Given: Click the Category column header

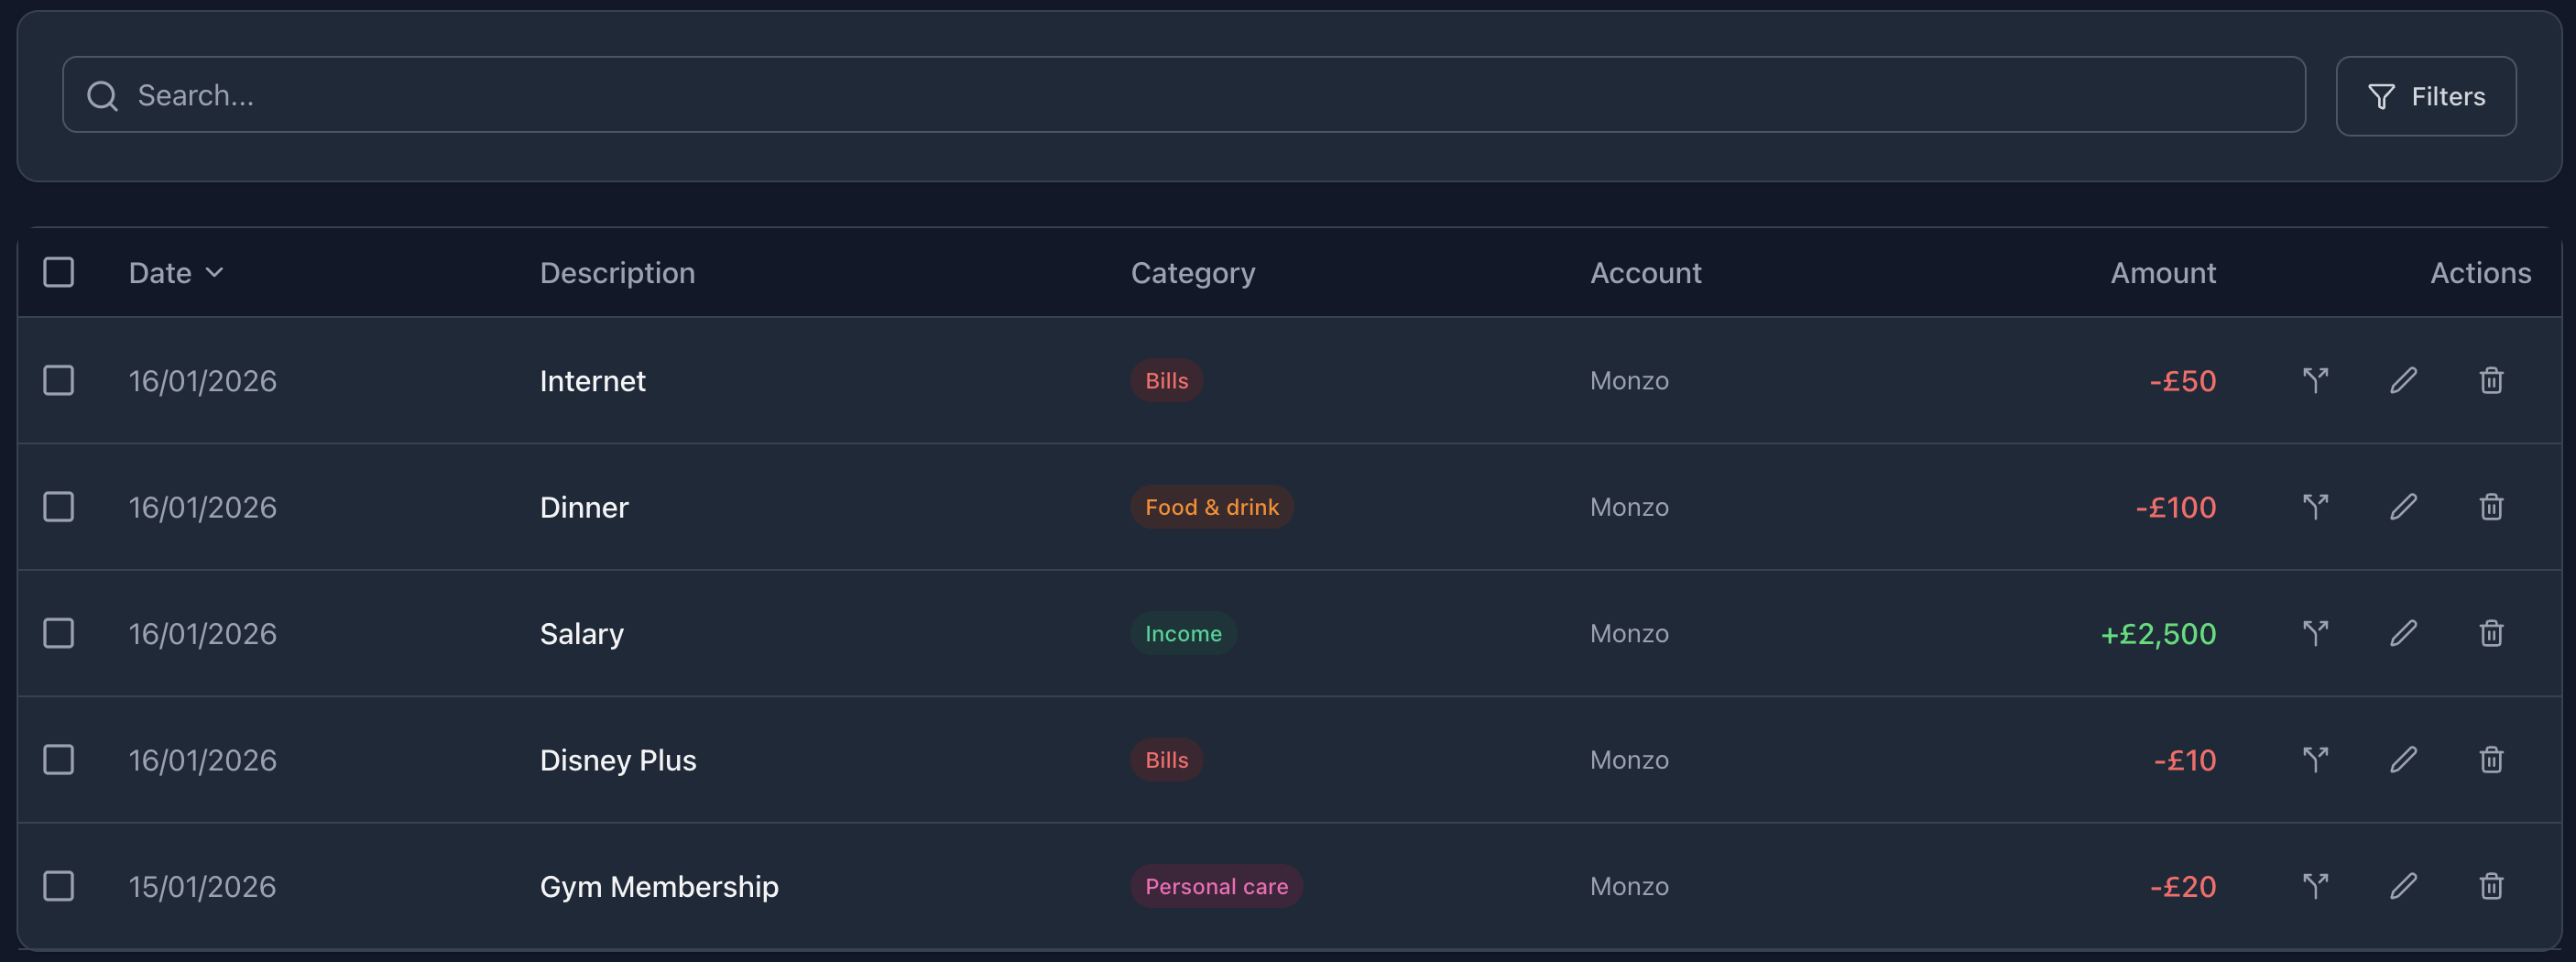Looking at the screenshot, I should 1193,272.
